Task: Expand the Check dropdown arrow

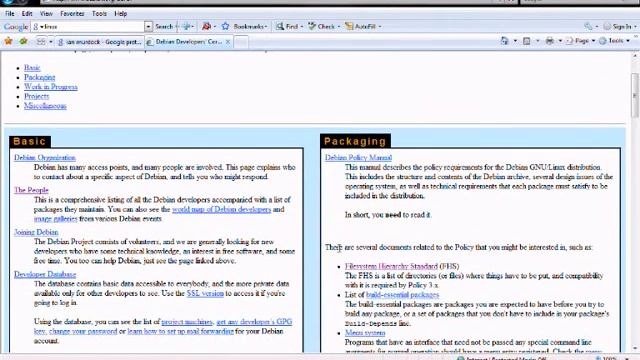Action: pos(339,27)
